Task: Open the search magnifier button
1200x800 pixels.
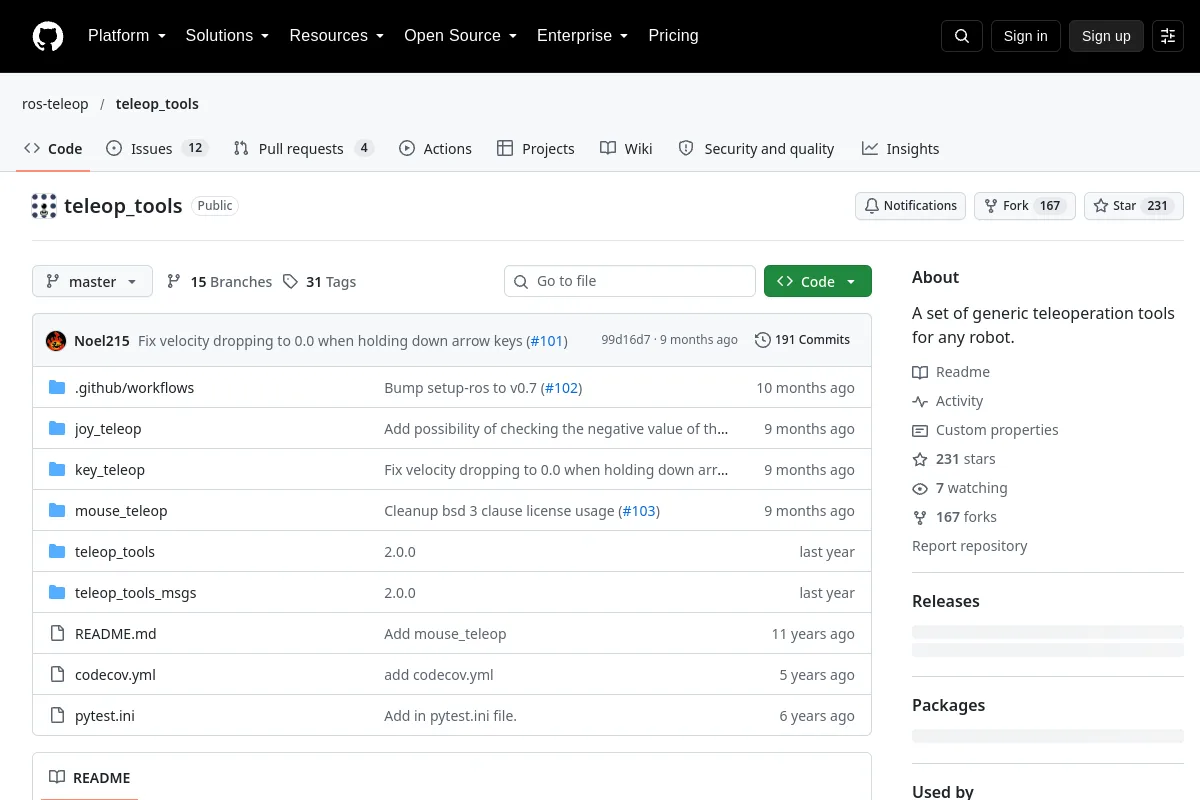Action: [962, 36]
